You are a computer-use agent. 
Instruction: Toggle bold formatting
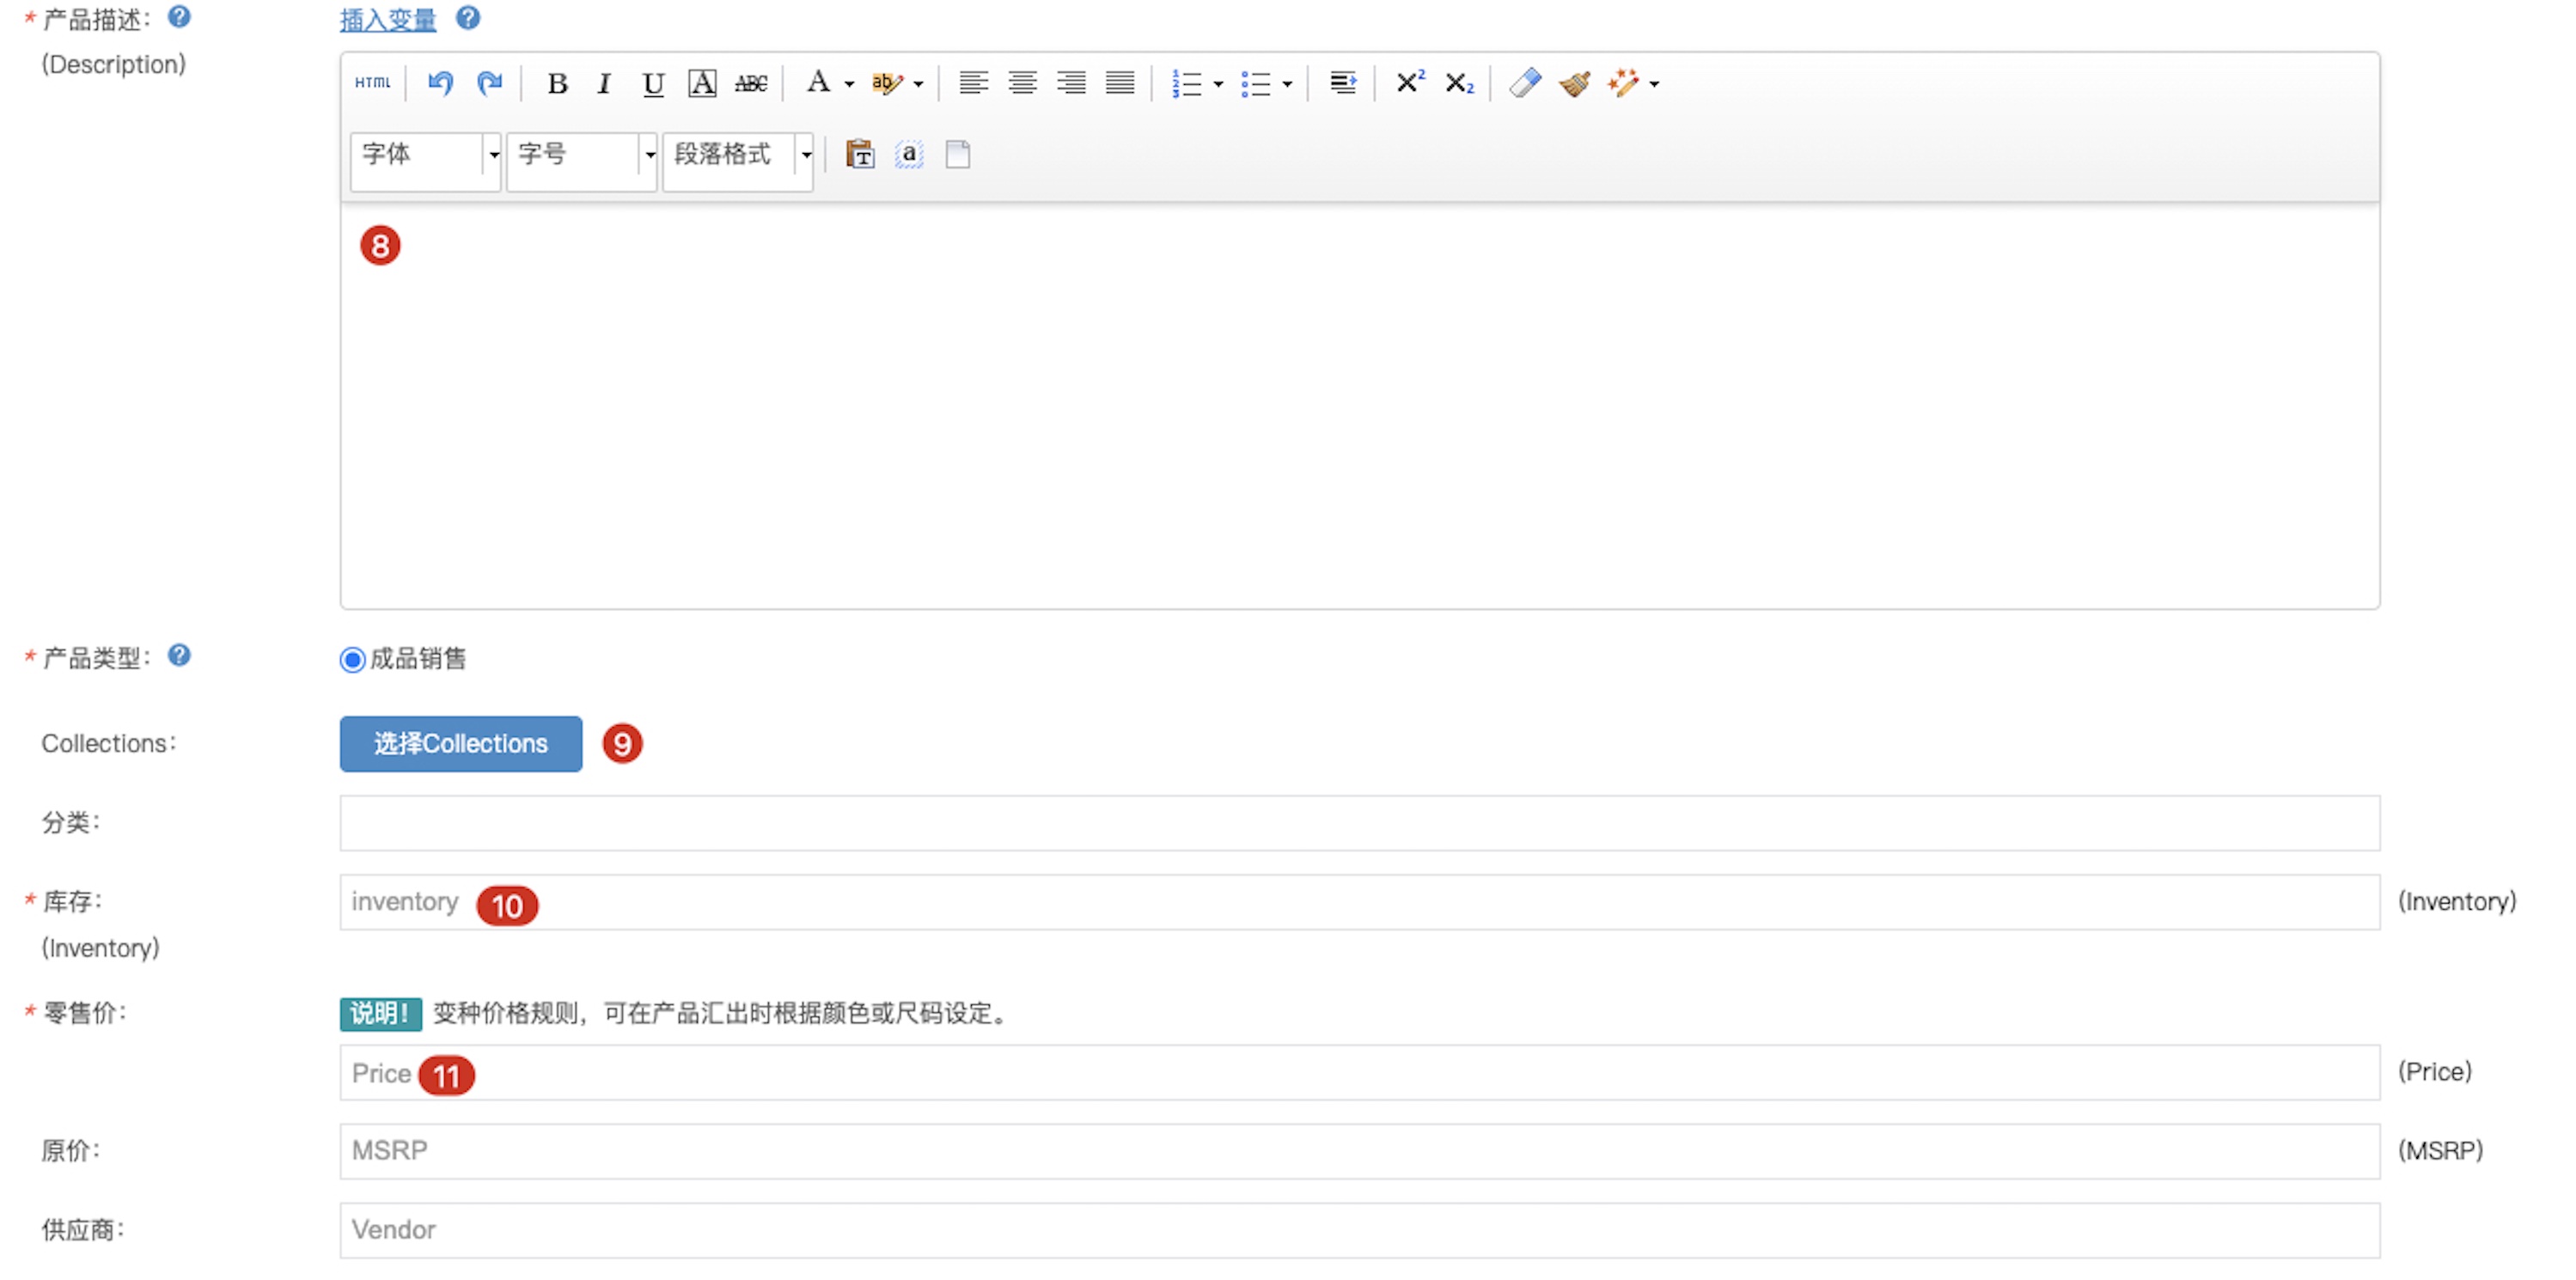[557, 83]
